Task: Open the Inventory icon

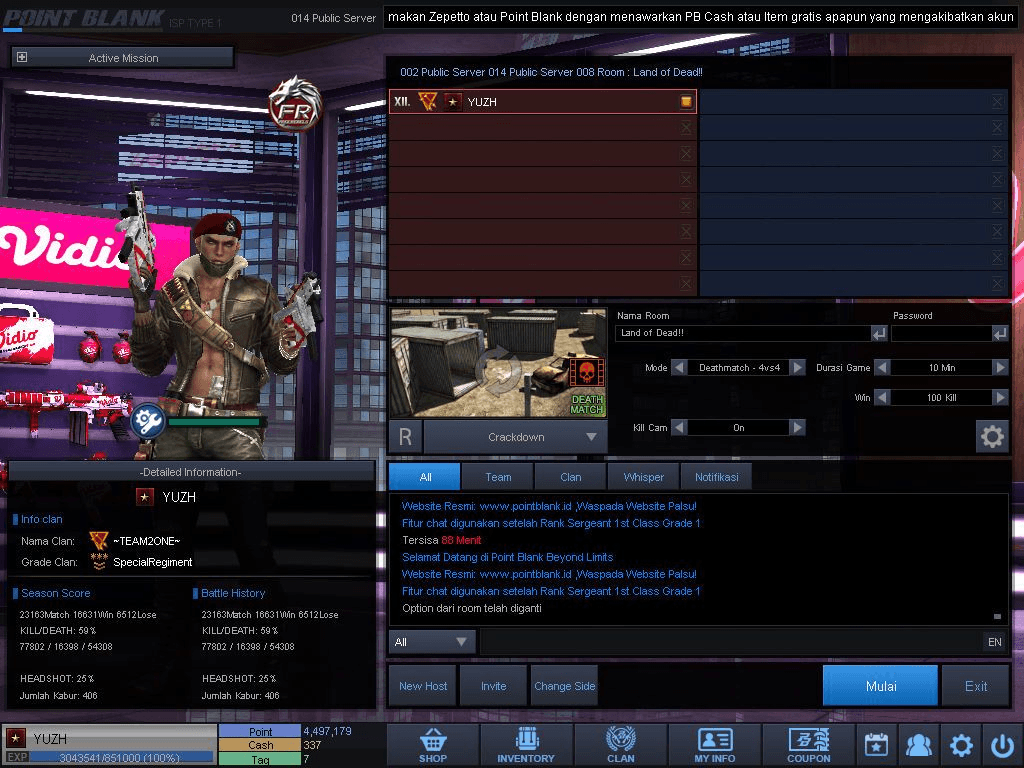Action: tap(526, 745)
